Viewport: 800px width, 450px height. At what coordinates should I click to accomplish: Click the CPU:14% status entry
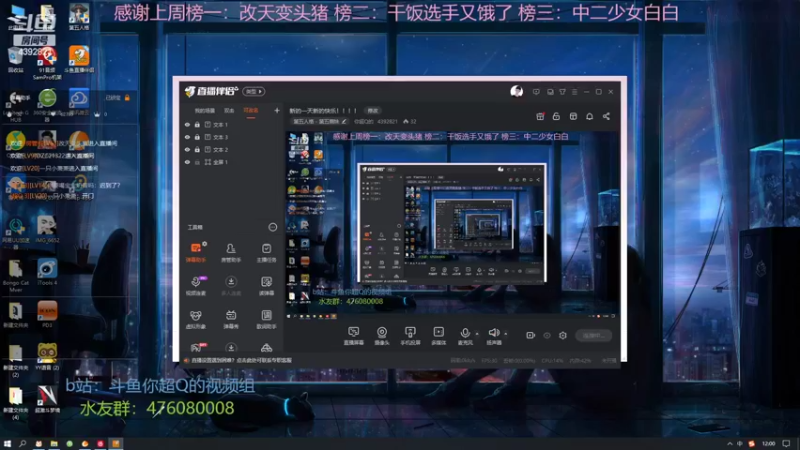click(x=553, y=360)
